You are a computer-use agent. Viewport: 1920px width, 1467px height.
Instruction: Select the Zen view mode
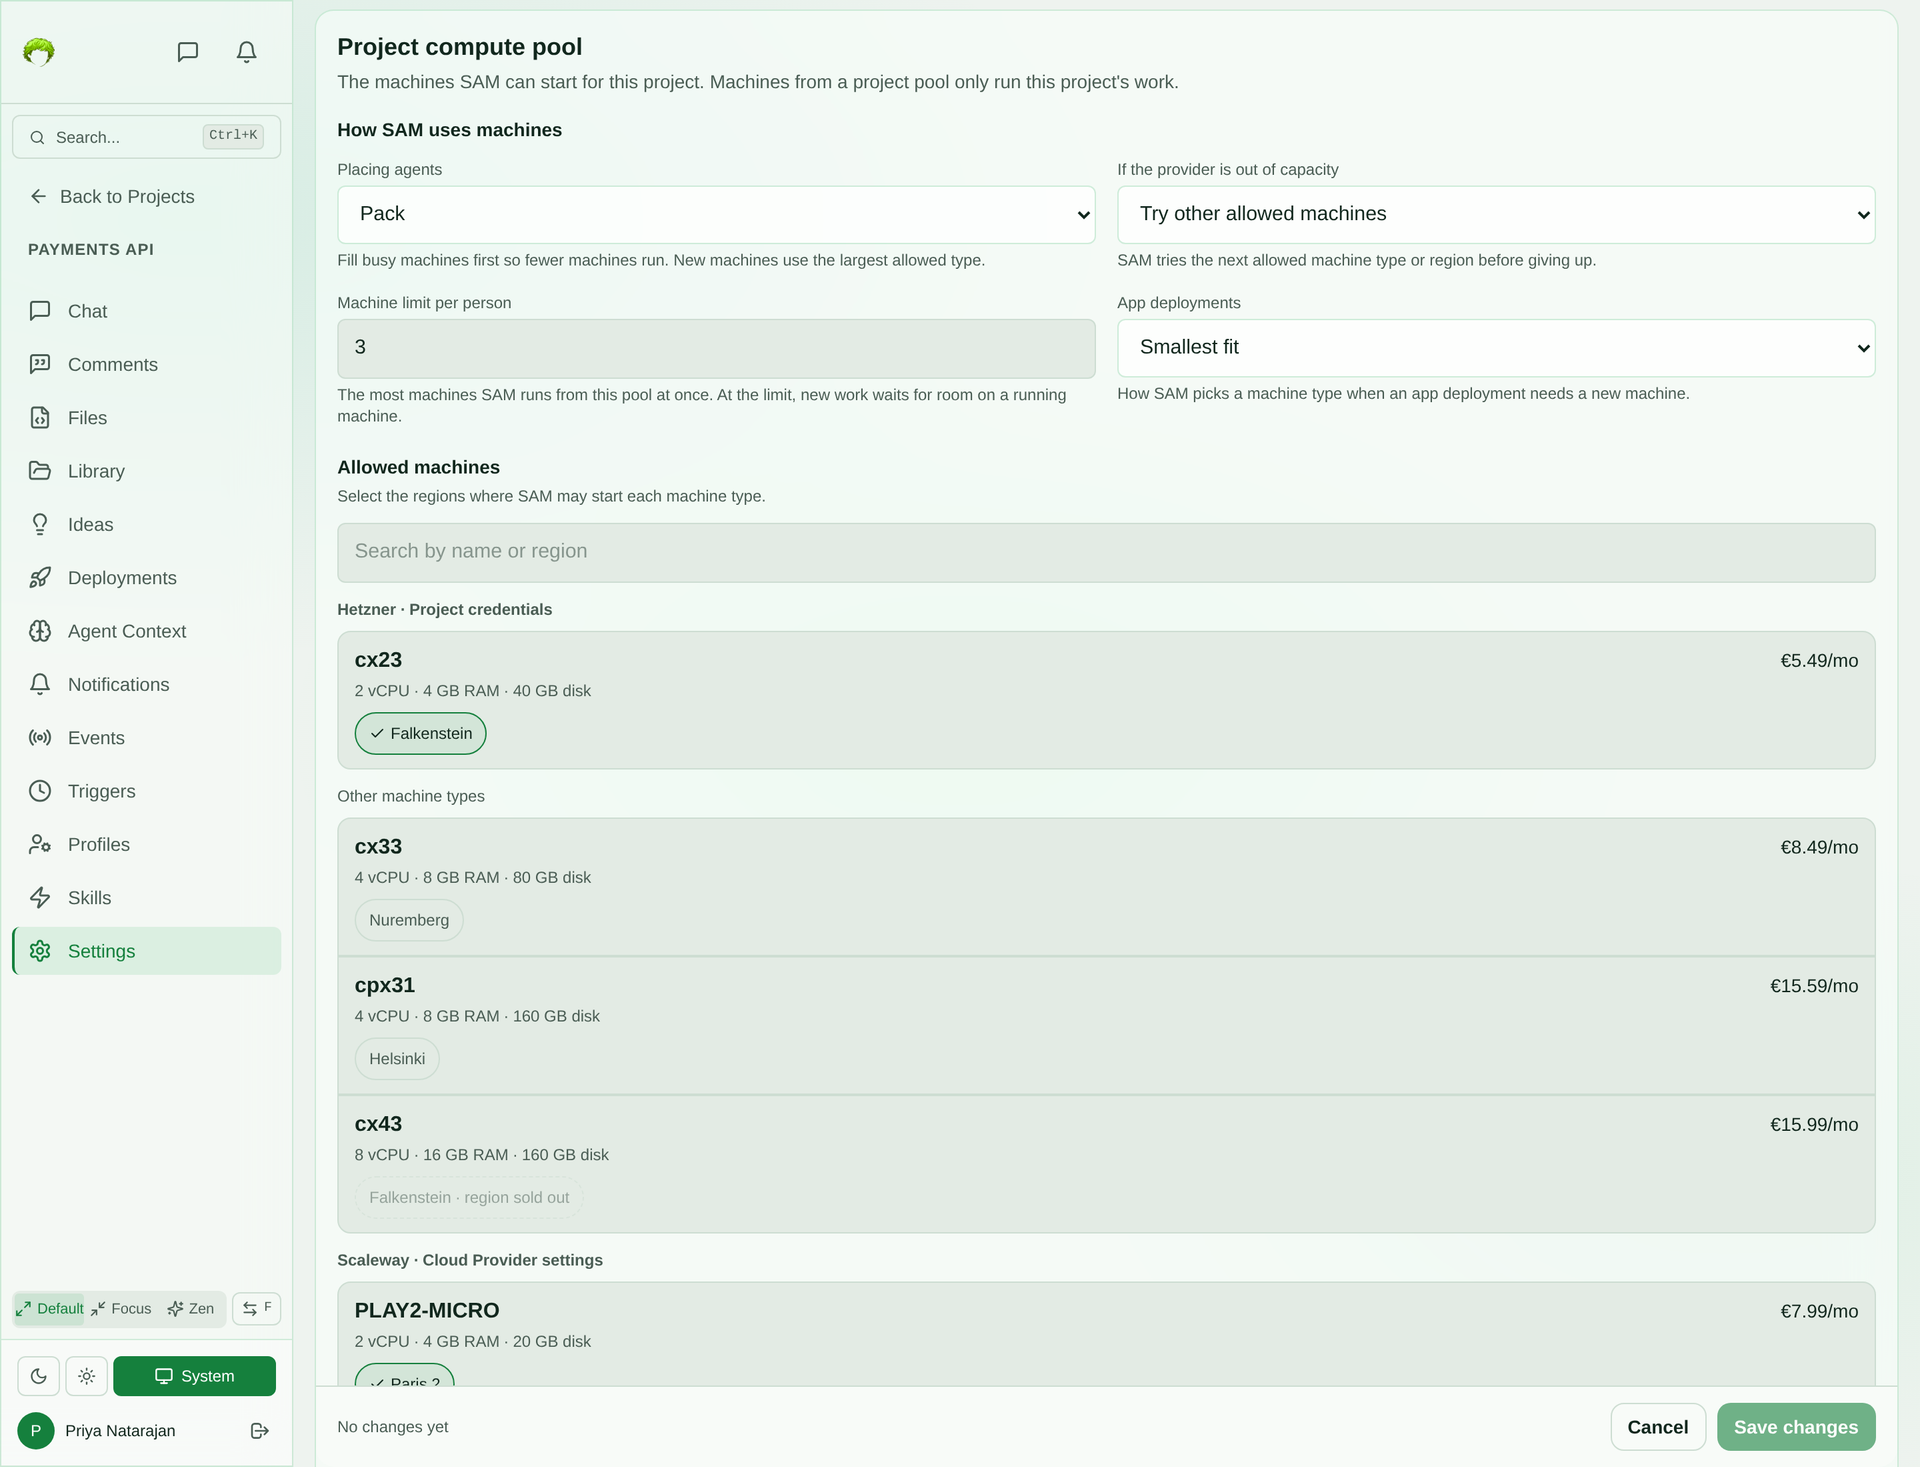(x=191, y=1308)
